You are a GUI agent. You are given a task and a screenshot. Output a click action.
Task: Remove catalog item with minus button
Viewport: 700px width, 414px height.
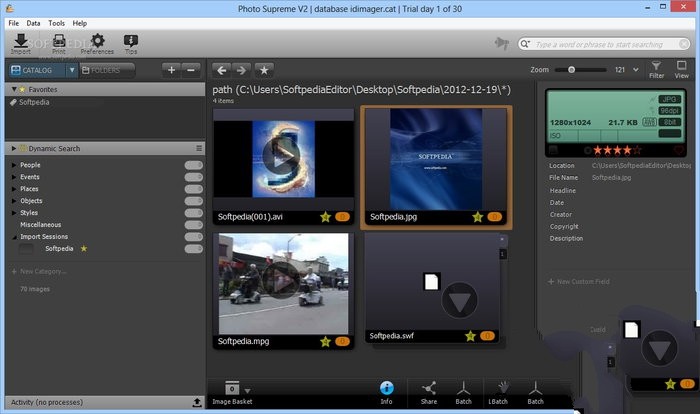[191, 70]
